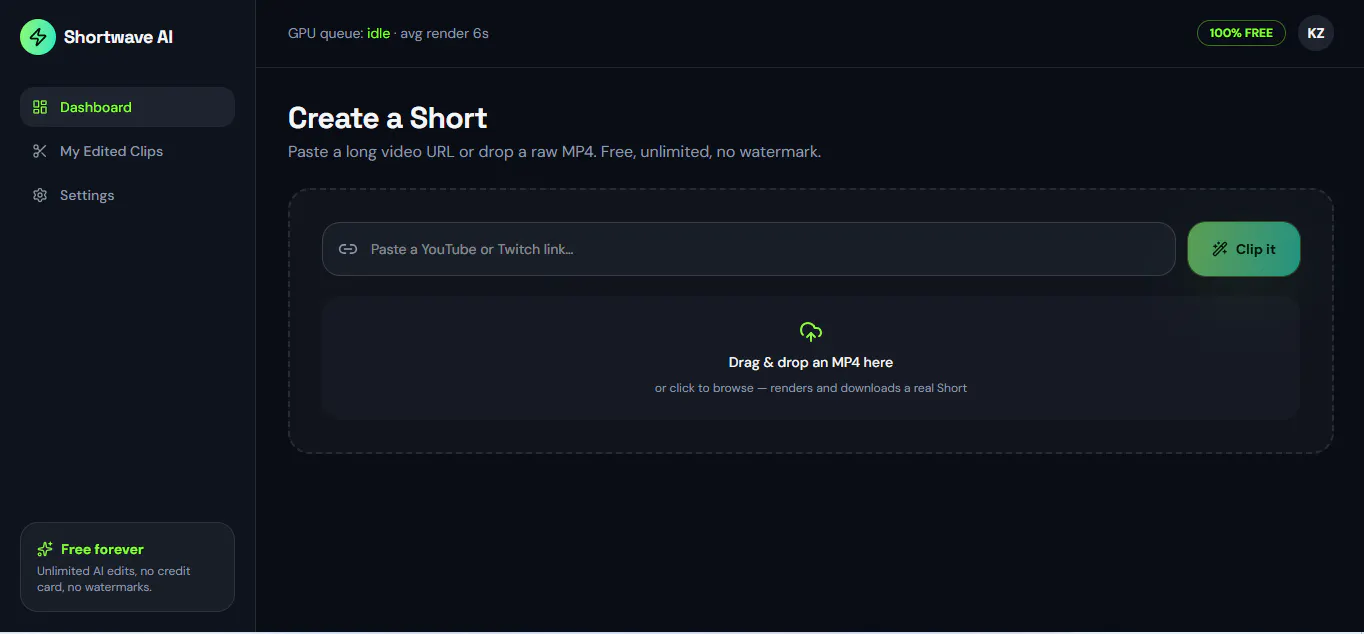Open Settings from the sidebar
The image size is (1364, 634).
(127, 195)
